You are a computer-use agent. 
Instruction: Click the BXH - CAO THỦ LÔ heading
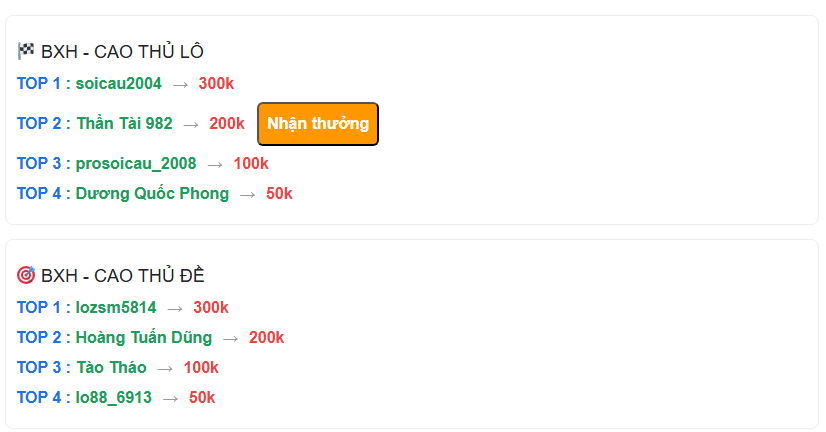pyautogui.click(x=122, y=52)
